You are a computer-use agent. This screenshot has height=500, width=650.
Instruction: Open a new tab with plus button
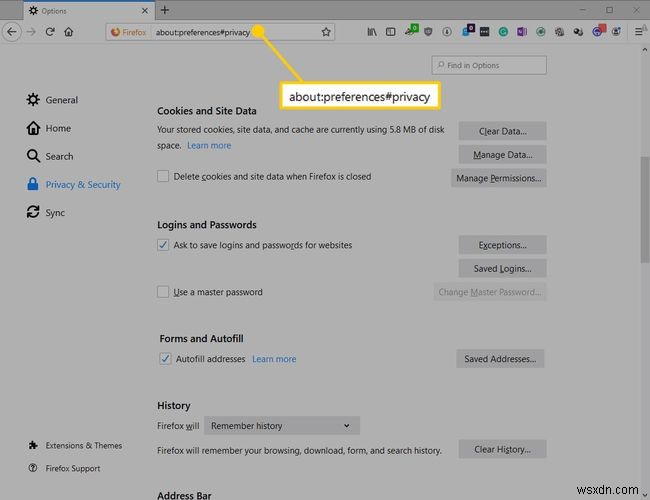click(x=165, y=10)
